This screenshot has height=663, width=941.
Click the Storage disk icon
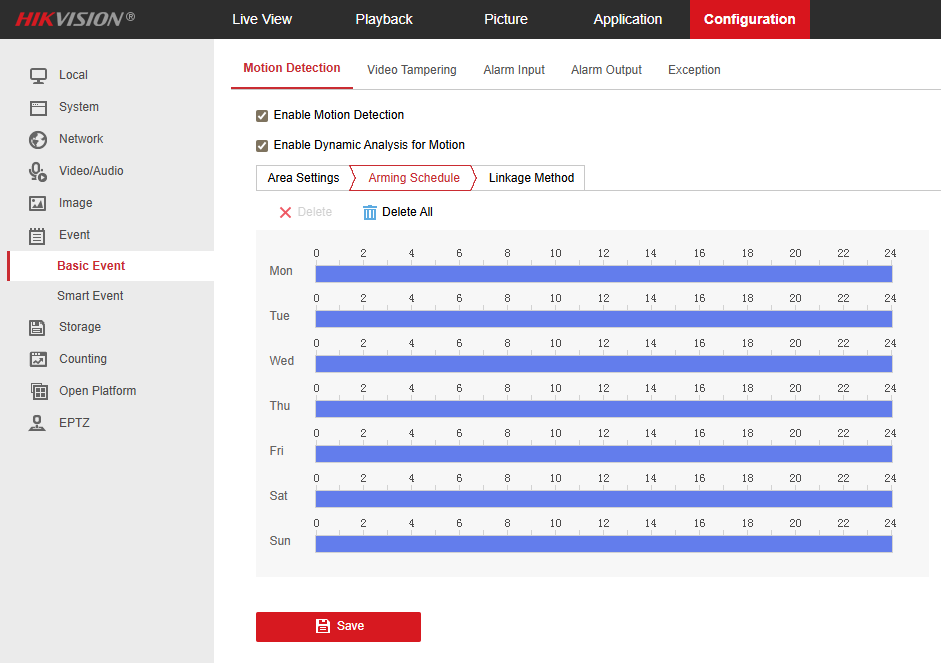click(x=38, y=327)
